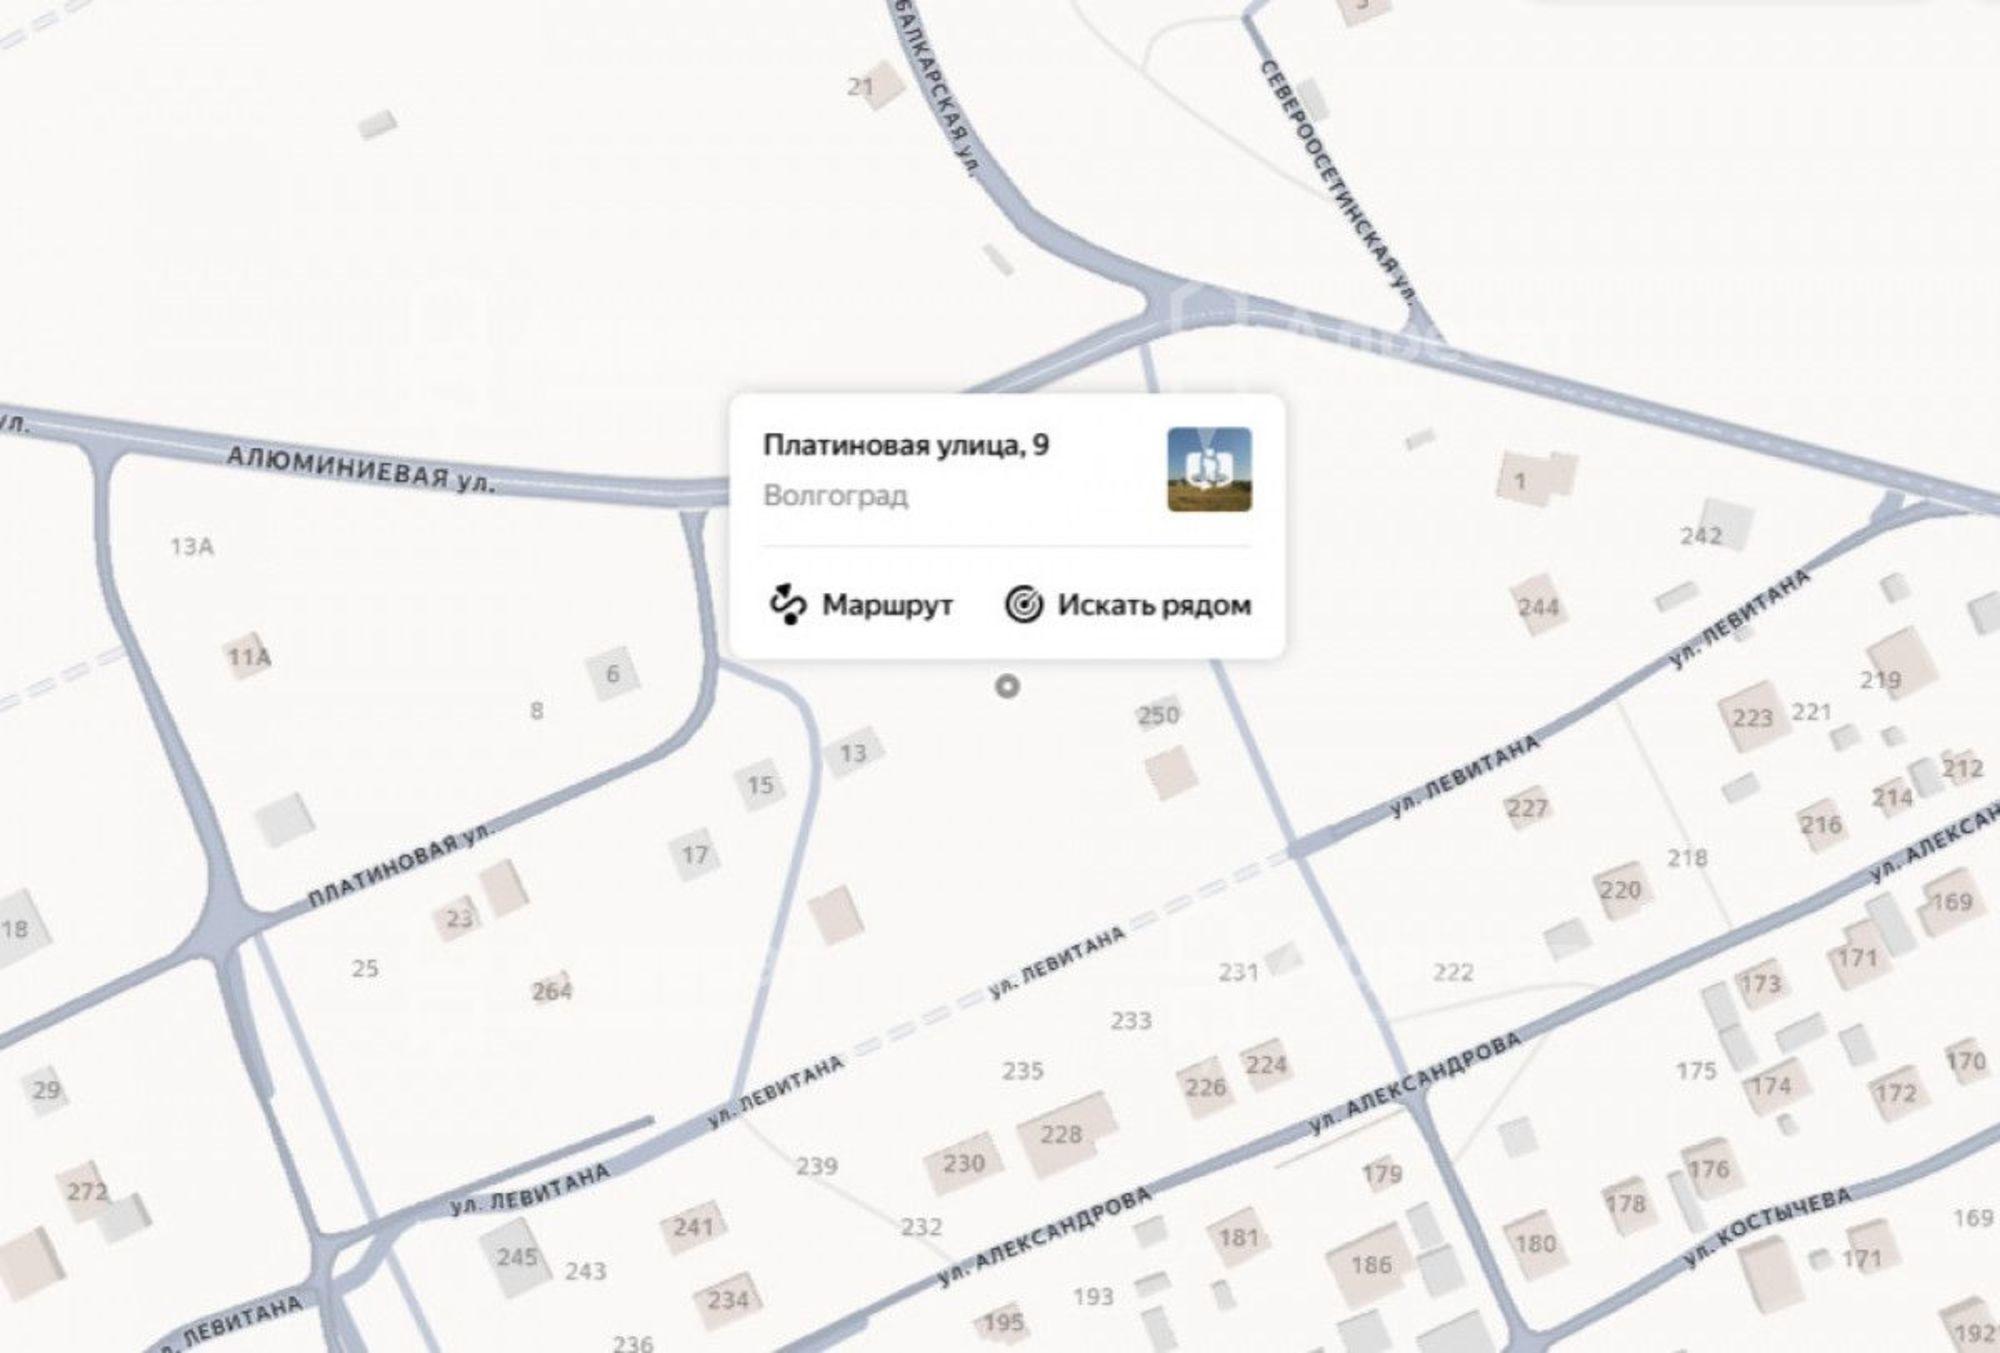The width and height of the screenshot is (2000, 1353).
Task: Select building number 234
Action: (728, 1299)
